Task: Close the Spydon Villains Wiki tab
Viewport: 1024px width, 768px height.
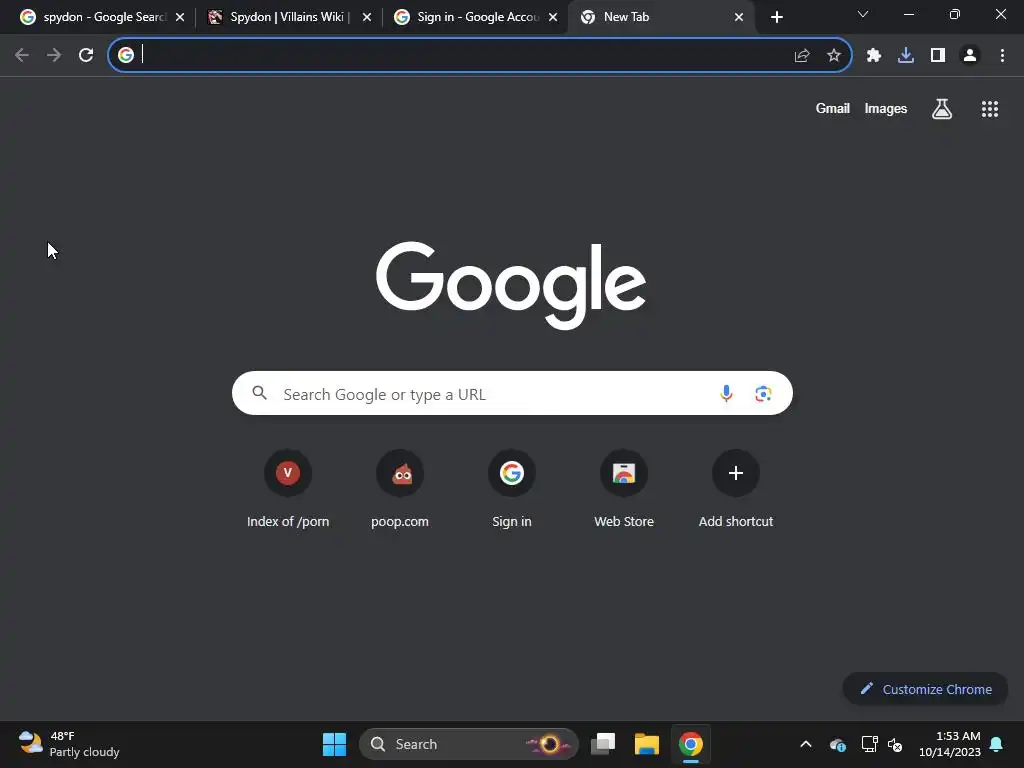Action: coord(366,17)
